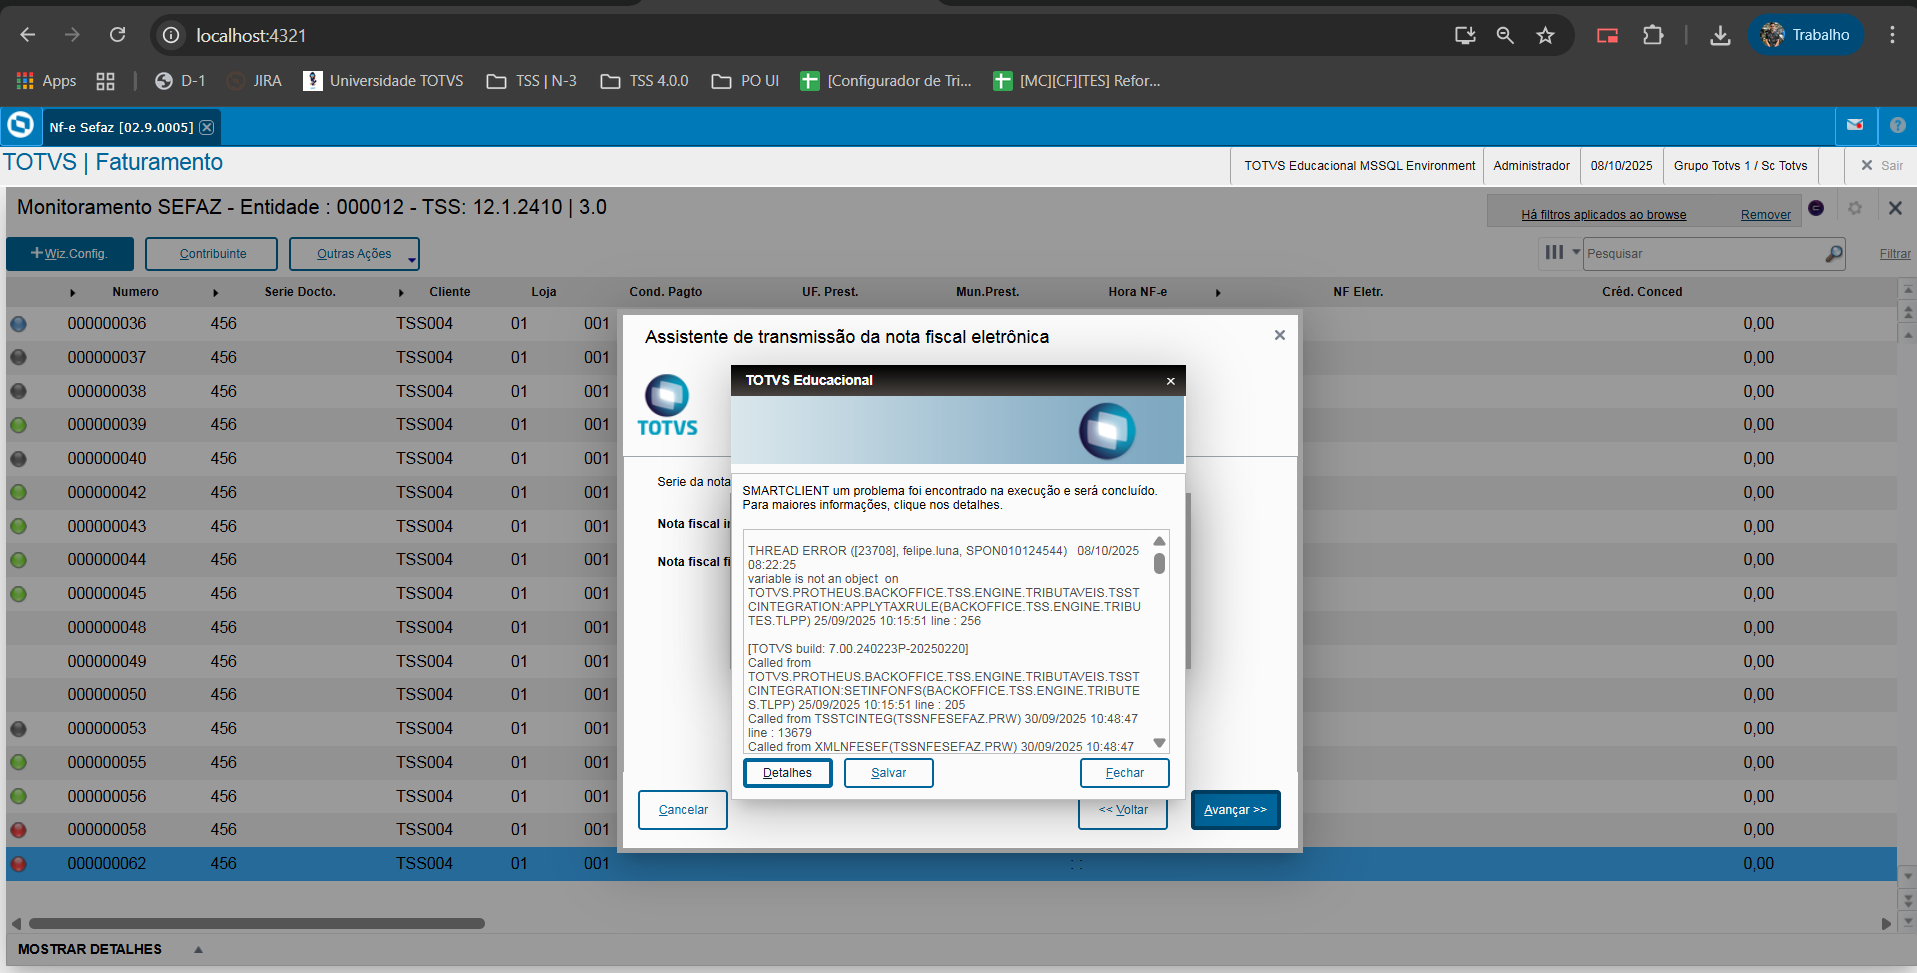
Task: Open the Universidade TOTVS bookmark
Action: click(x=383, y=81)
